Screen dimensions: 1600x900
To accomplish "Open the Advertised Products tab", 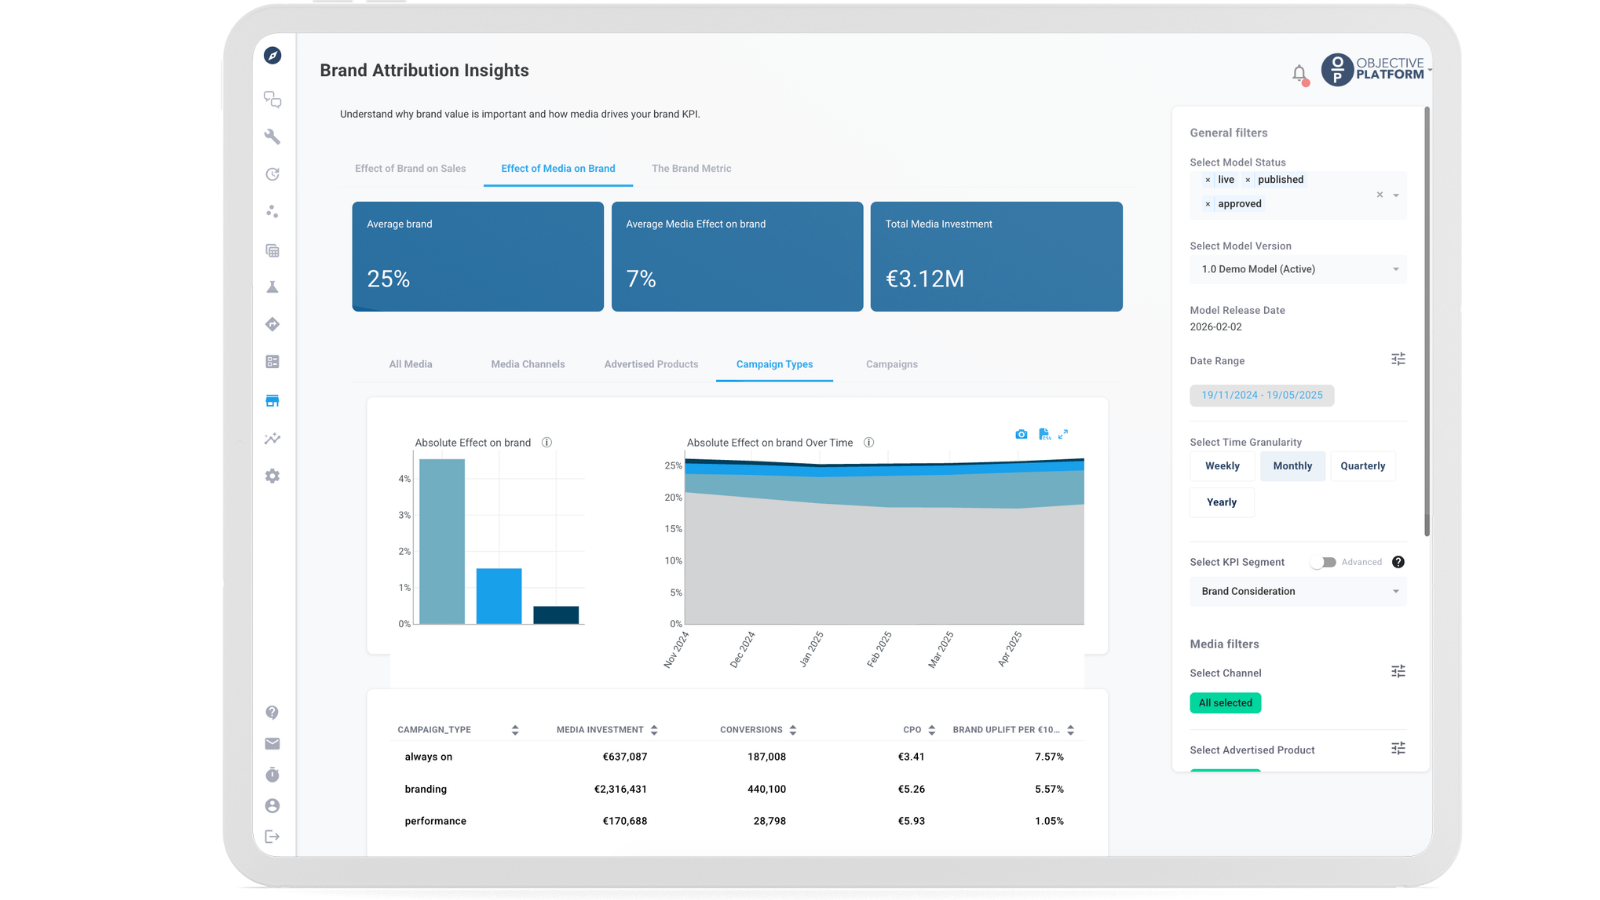I will pos(651,364).
